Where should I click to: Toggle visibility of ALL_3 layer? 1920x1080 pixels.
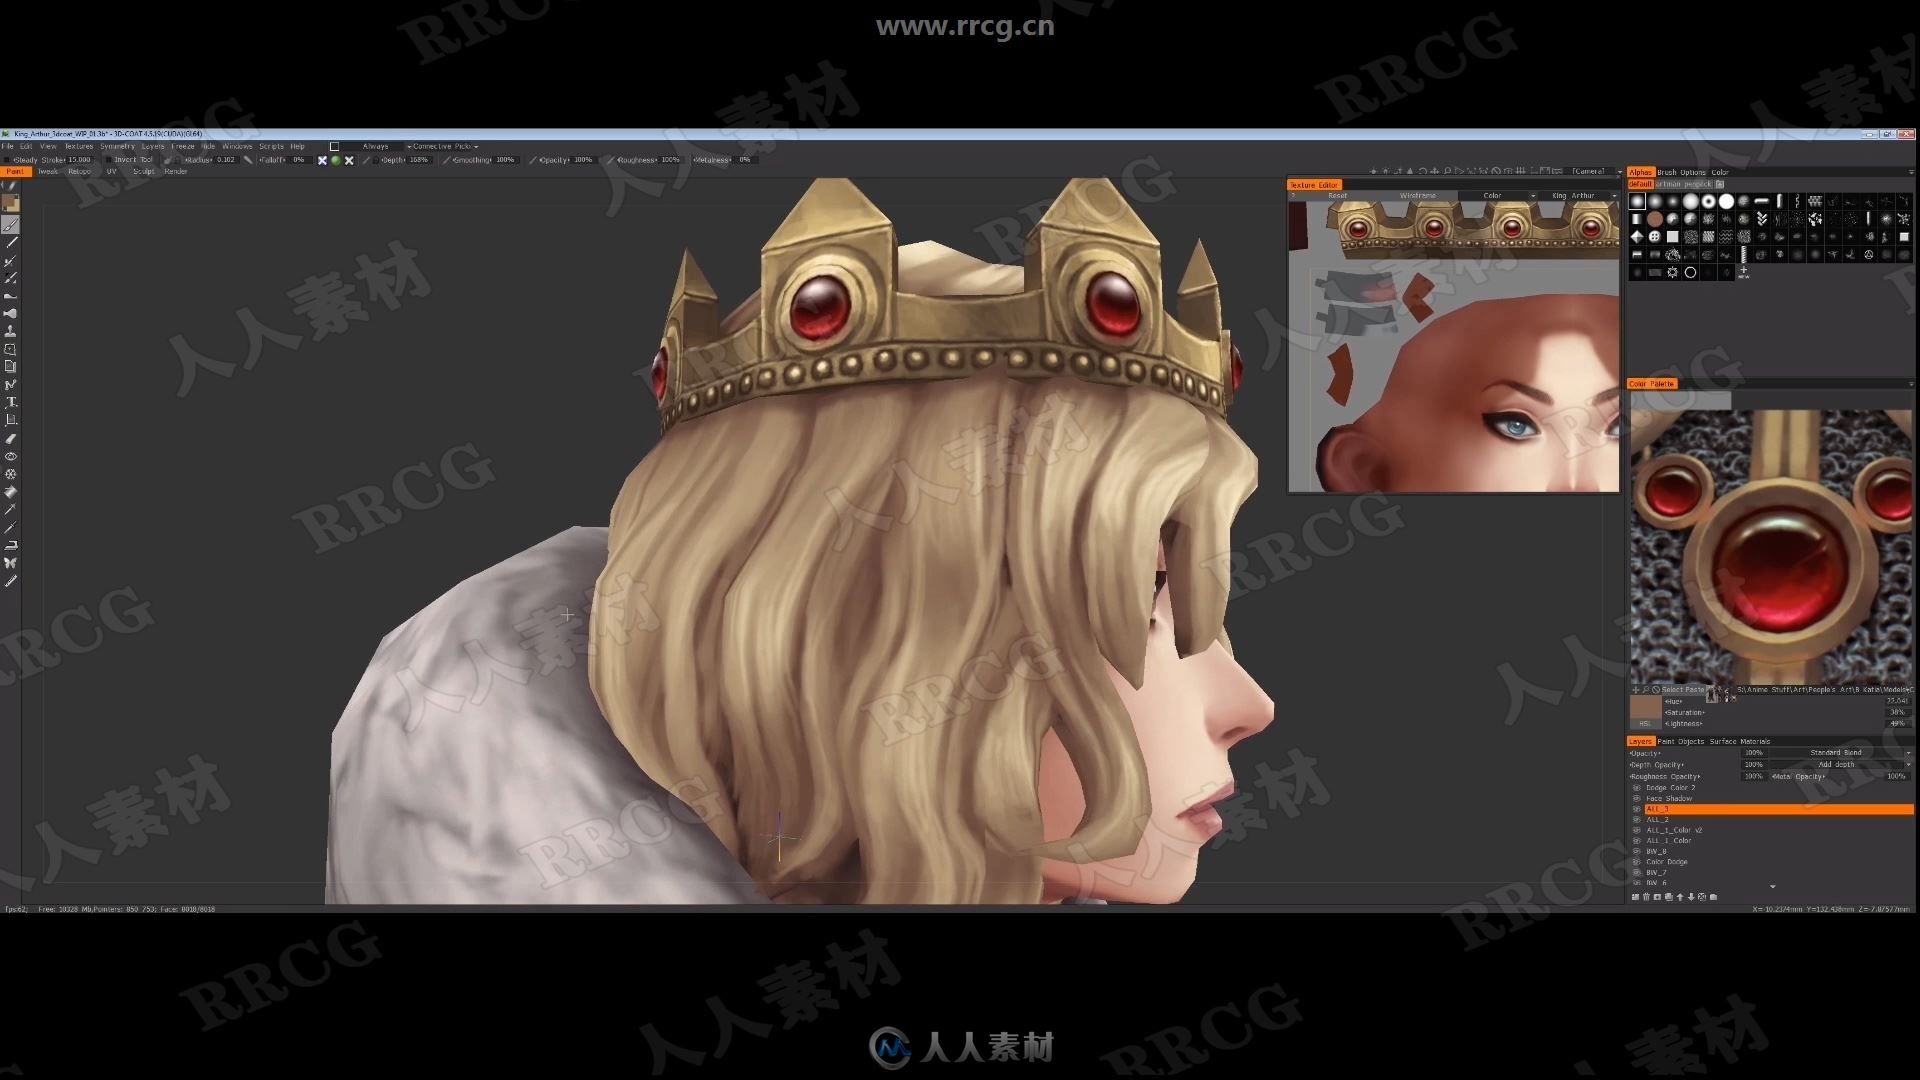pyautogui.click(x=1636, y=809)
